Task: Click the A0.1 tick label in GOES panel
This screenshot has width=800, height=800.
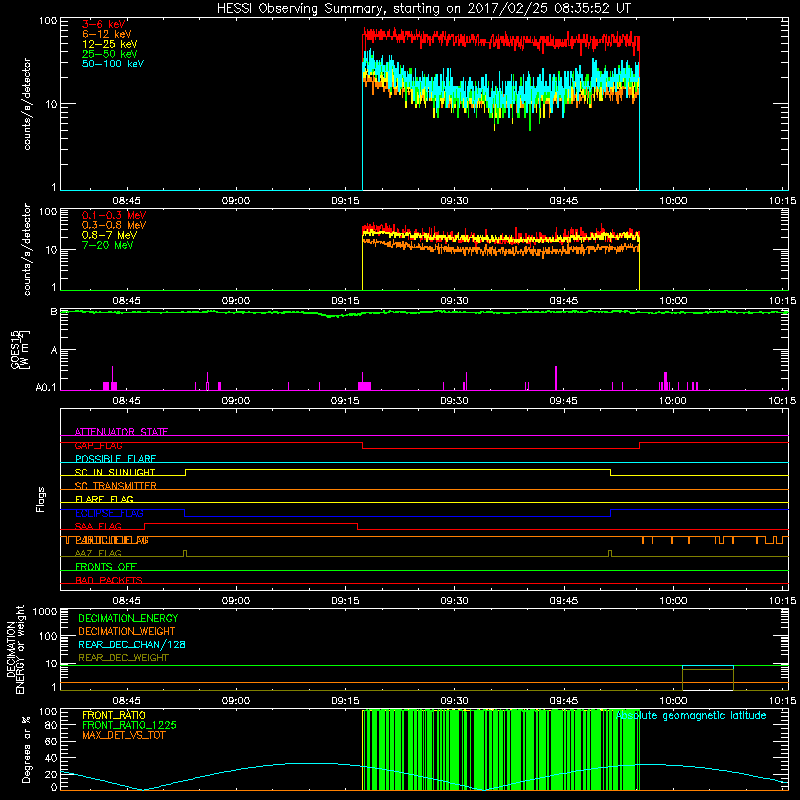Action: pos(46,388)
